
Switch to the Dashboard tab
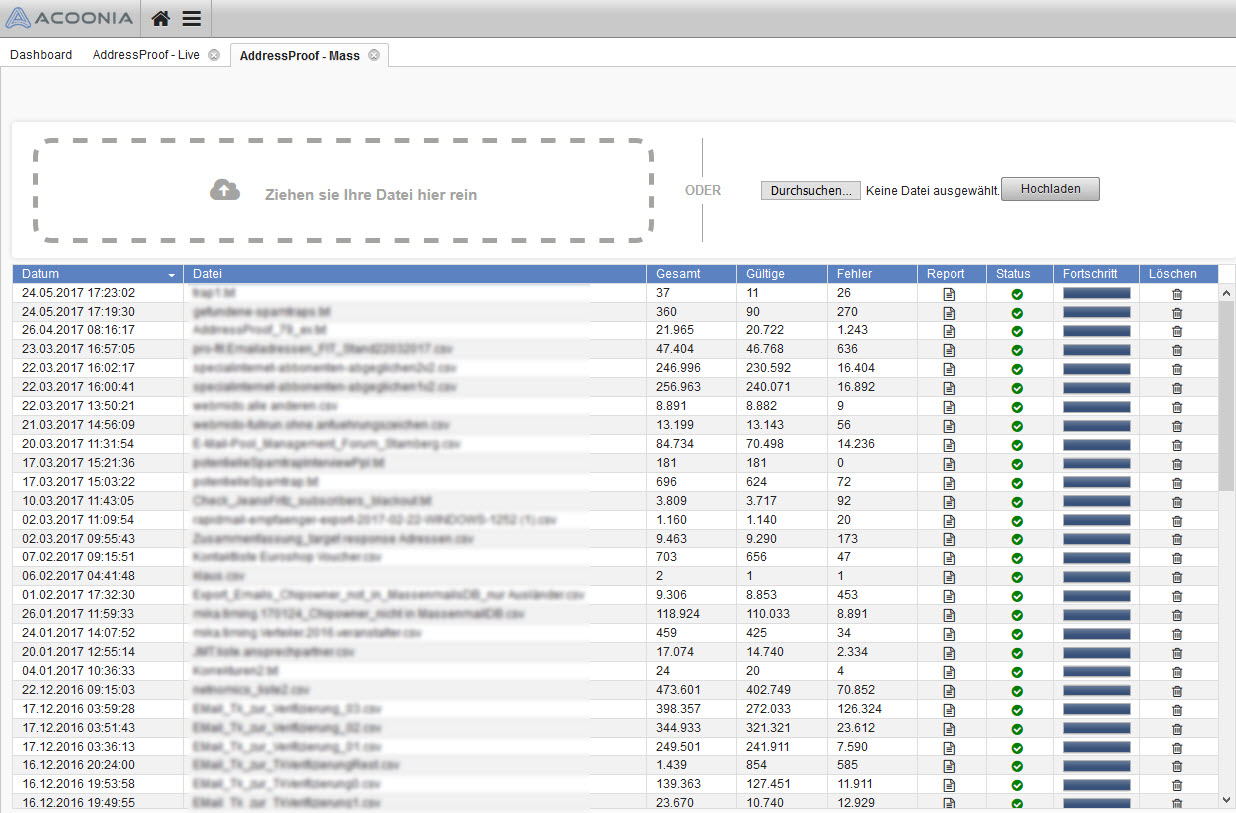pos(41,55)
